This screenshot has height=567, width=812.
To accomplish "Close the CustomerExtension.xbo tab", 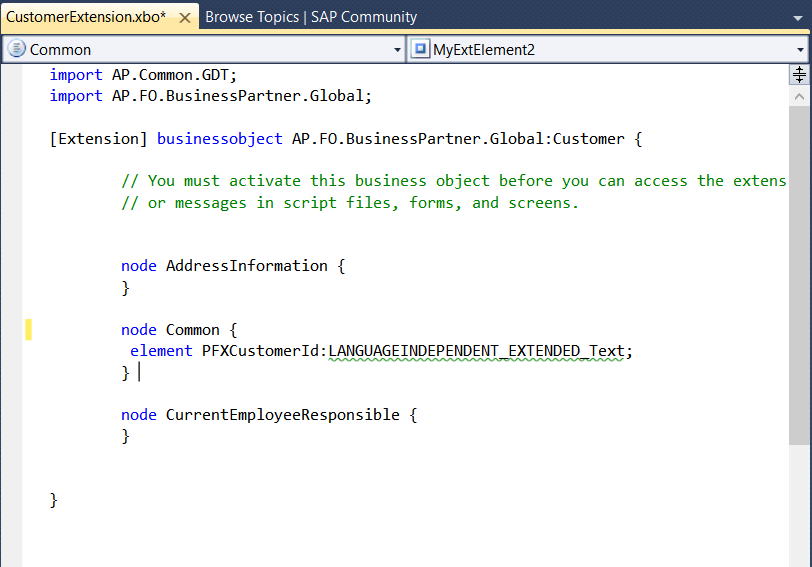I will point(184,17).
